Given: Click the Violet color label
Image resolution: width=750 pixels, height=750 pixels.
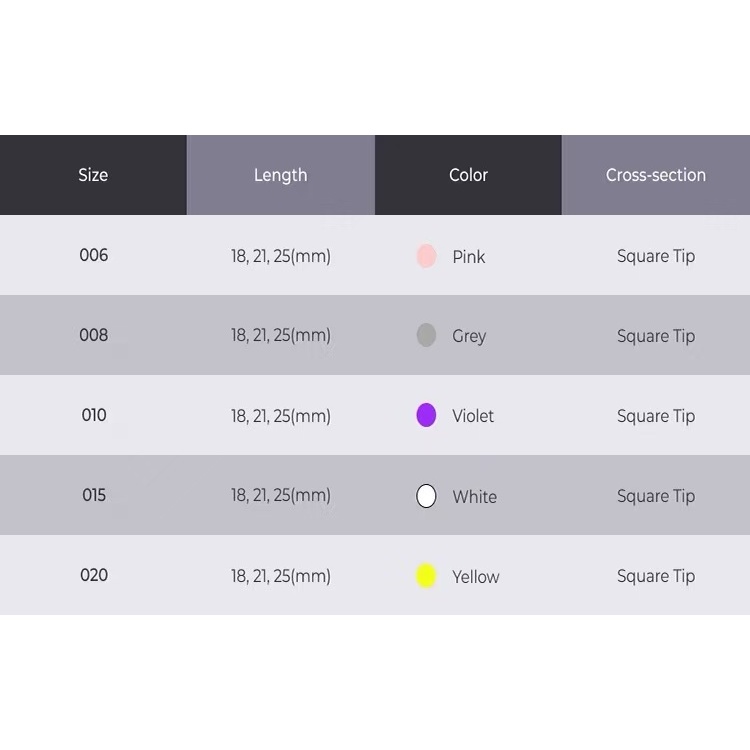Looking at the screenshot, I should 473,416.
